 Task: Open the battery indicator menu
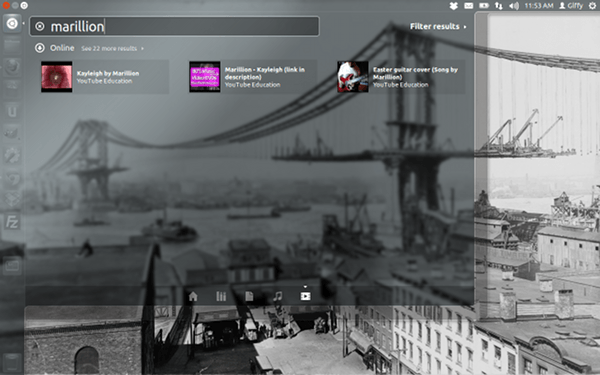484,5
